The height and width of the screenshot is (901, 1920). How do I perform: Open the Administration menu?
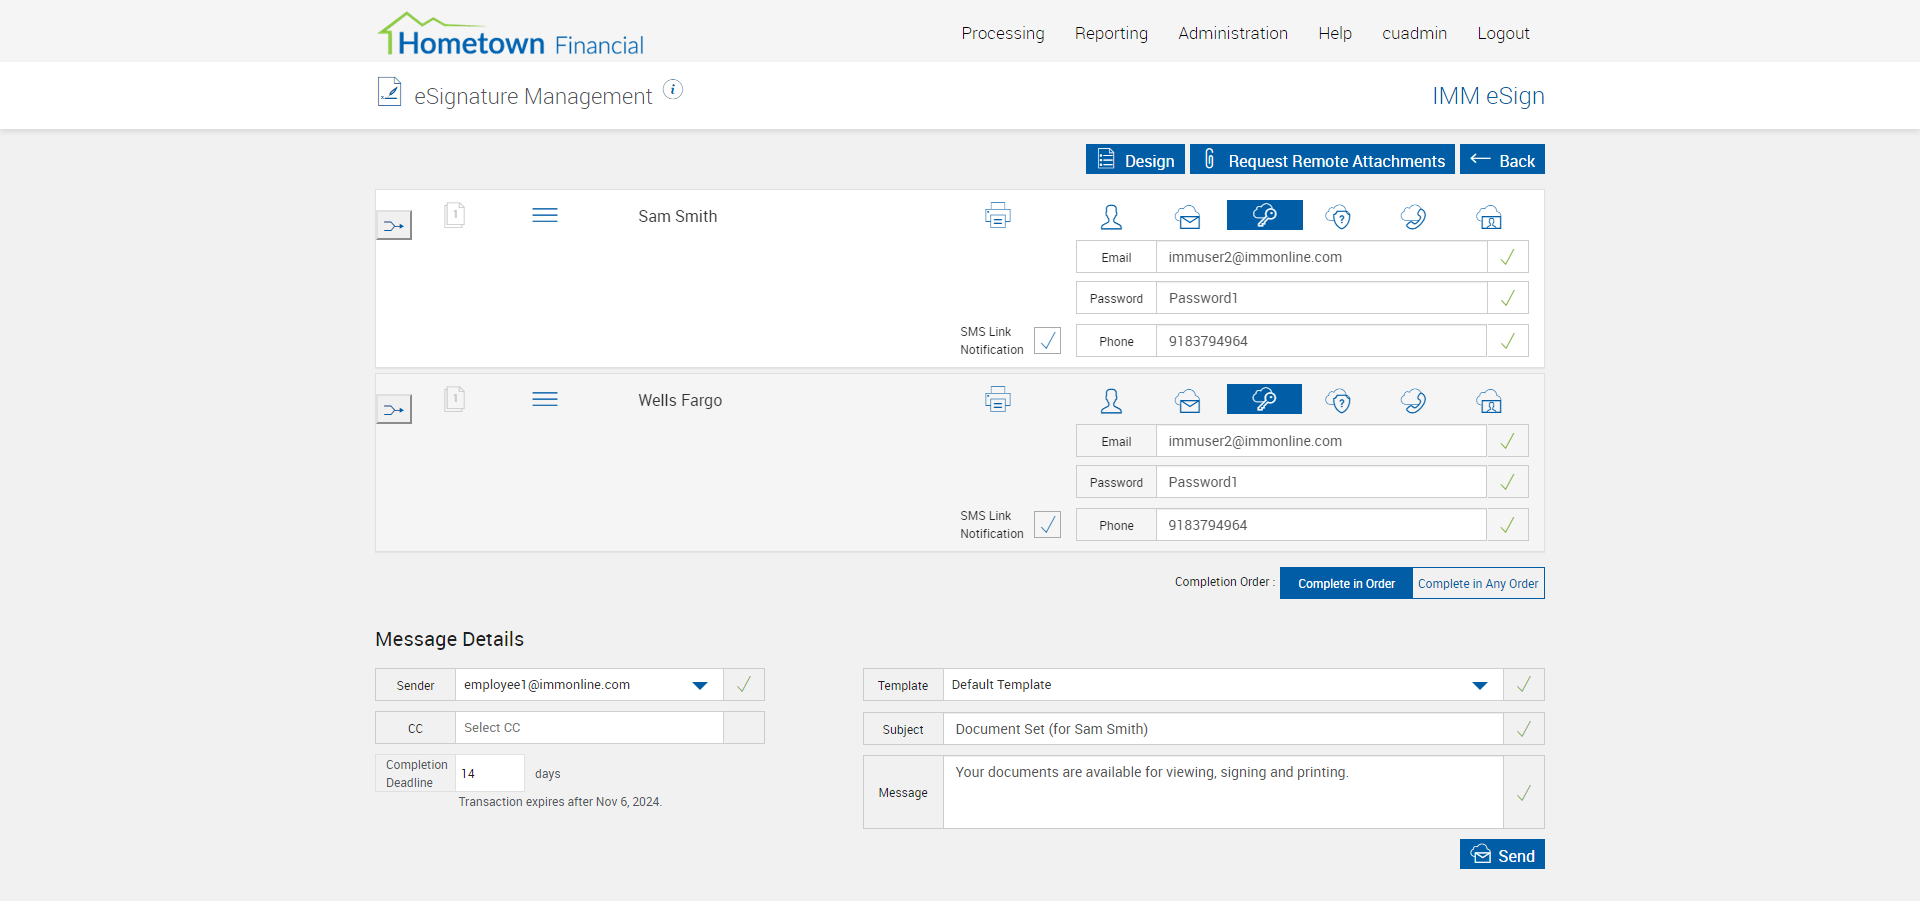tap(1232, 33)
